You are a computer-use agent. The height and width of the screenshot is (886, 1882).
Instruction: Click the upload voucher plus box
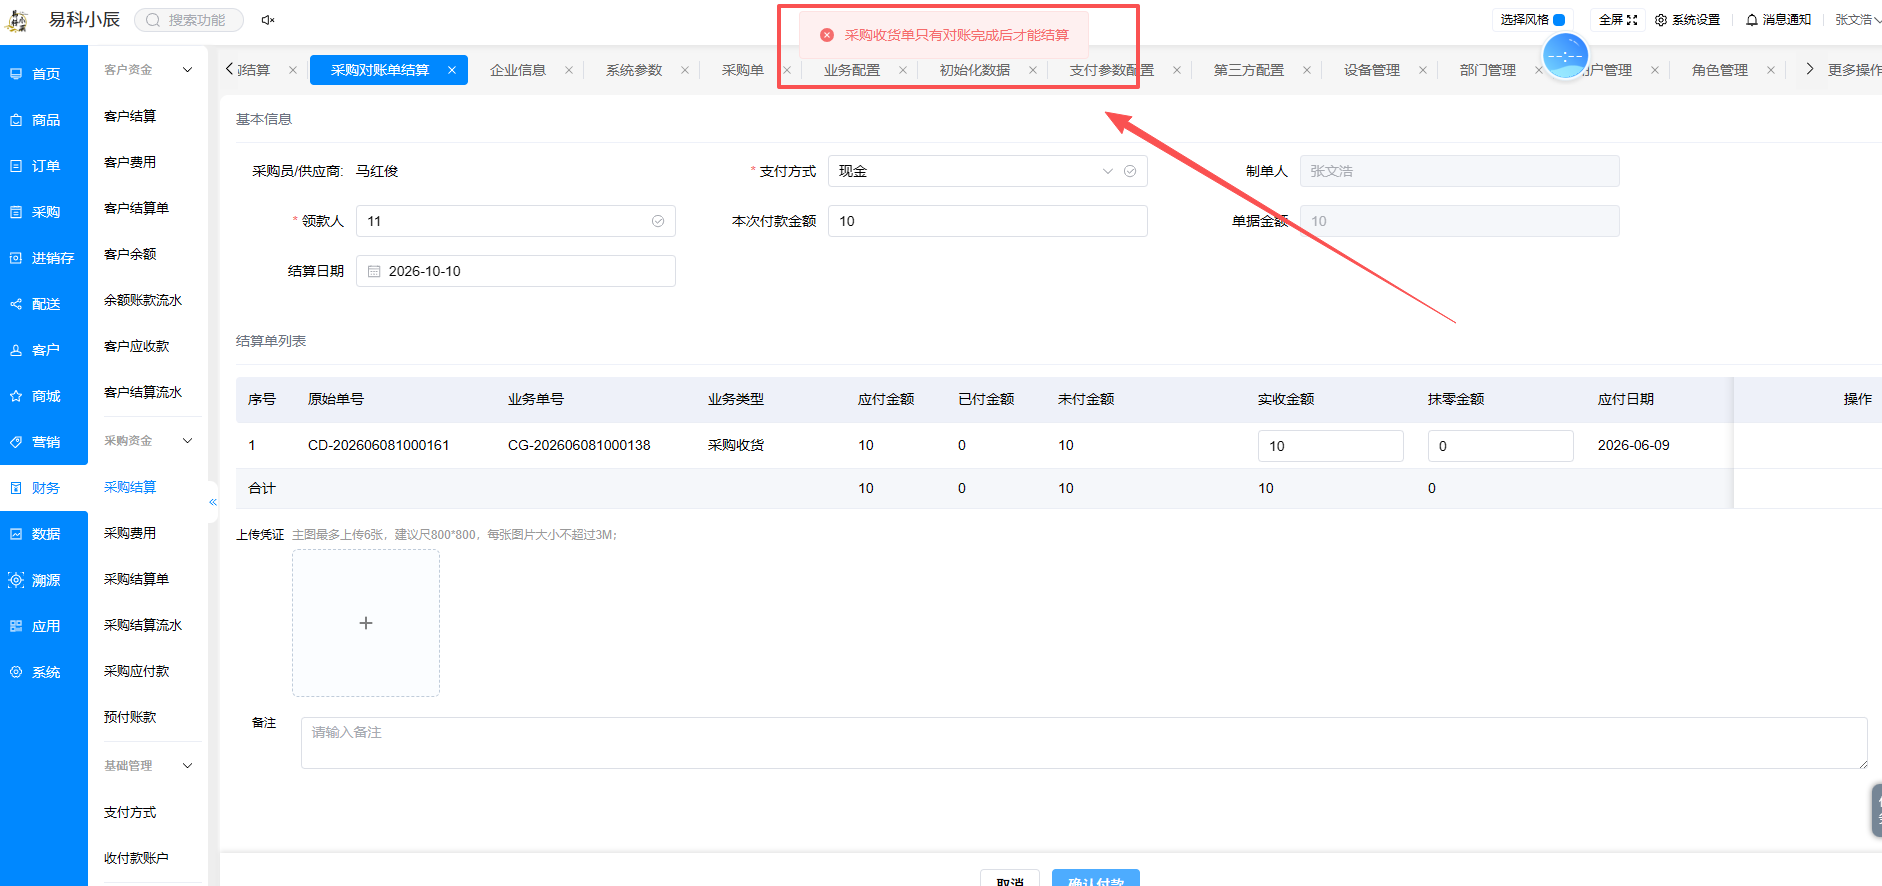[x=366, y=623]
